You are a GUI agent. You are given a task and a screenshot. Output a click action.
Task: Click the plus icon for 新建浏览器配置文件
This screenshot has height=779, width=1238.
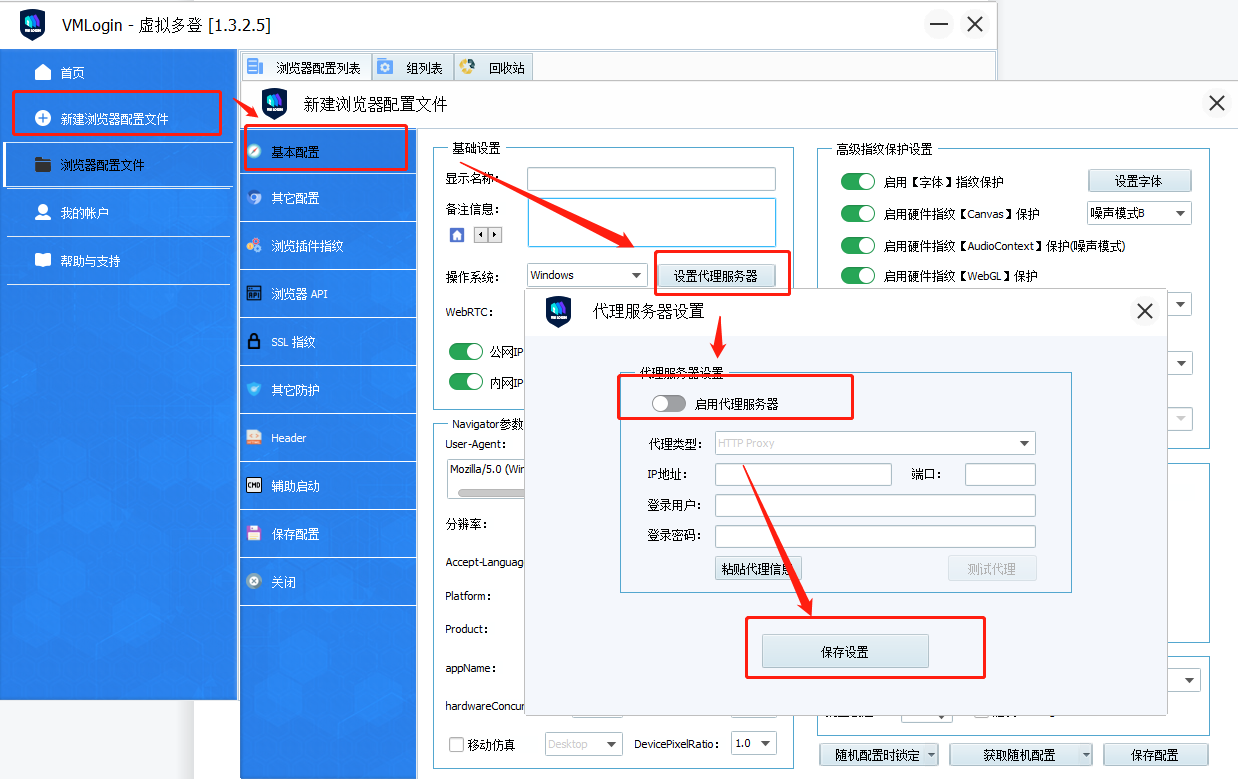tap(42, 118)
